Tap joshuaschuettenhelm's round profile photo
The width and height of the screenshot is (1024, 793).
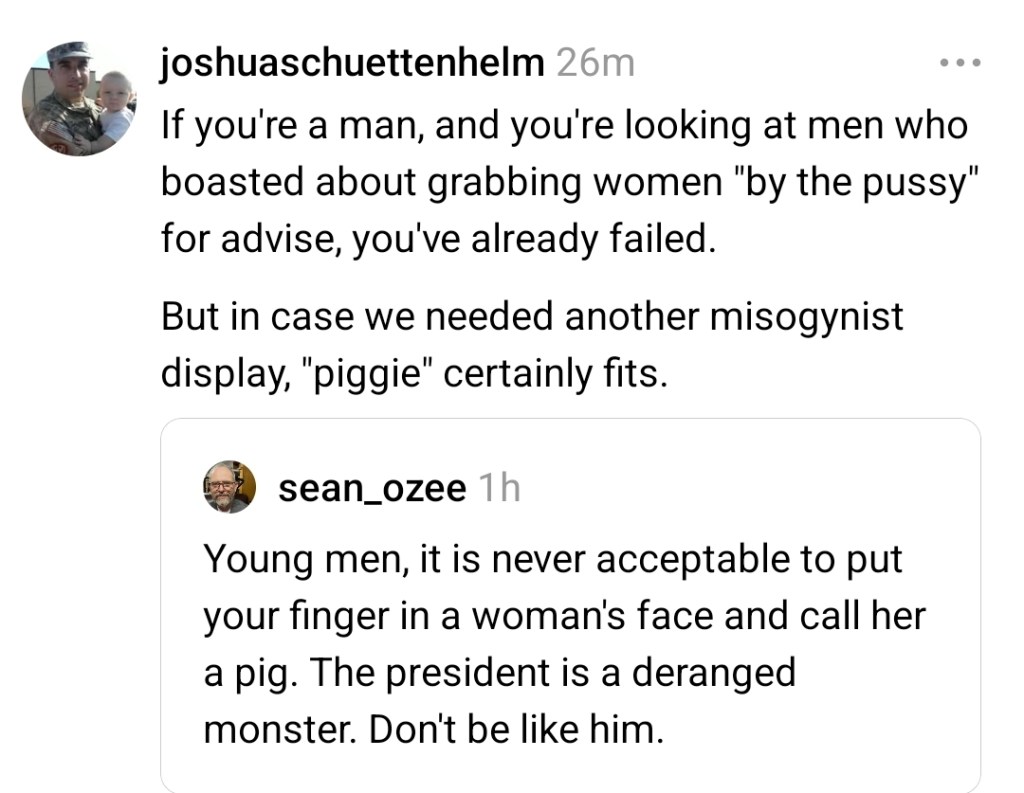coord(78,98)
